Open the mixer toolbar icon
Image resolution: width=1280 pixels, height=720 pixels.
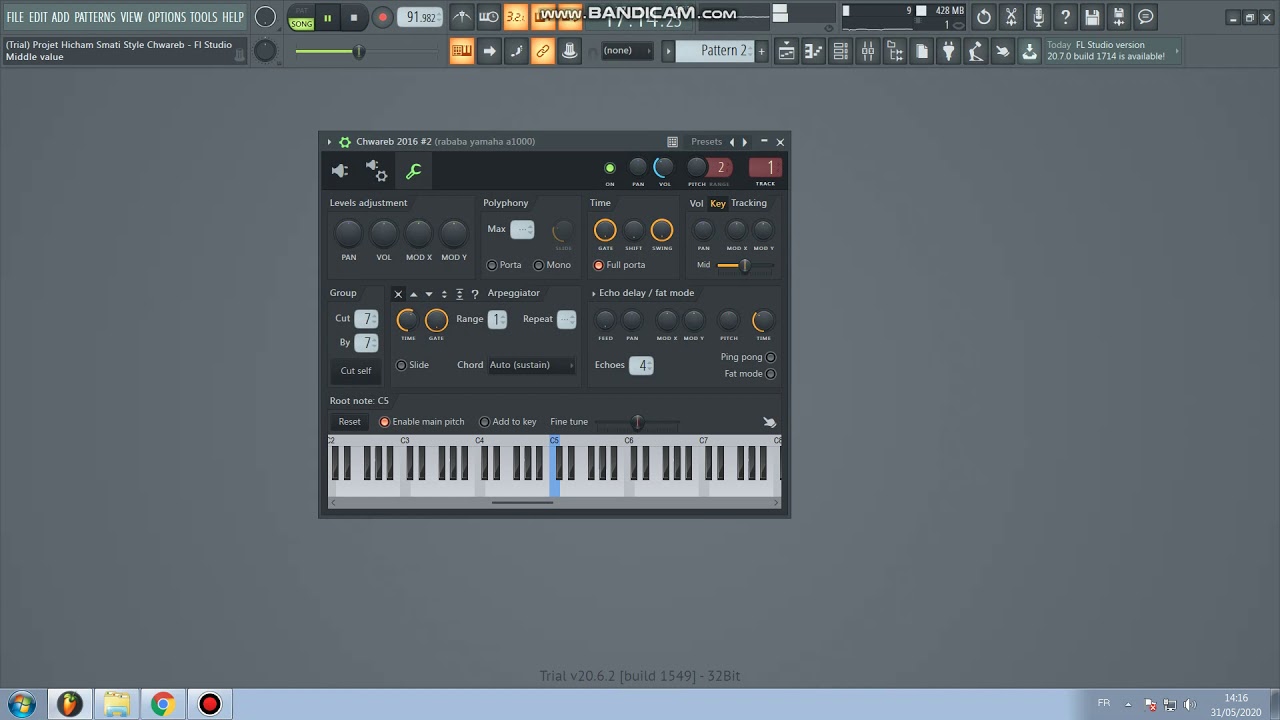pyautogui.click(x=868, y=52)
